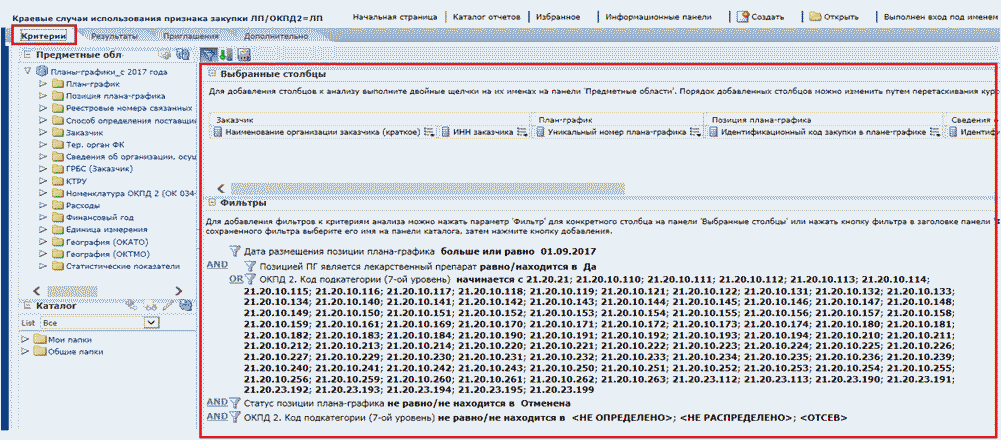Toggle the first AND operator link
Image resolution: width=1001 pixels, height=440 pixels.
(216, 265)
